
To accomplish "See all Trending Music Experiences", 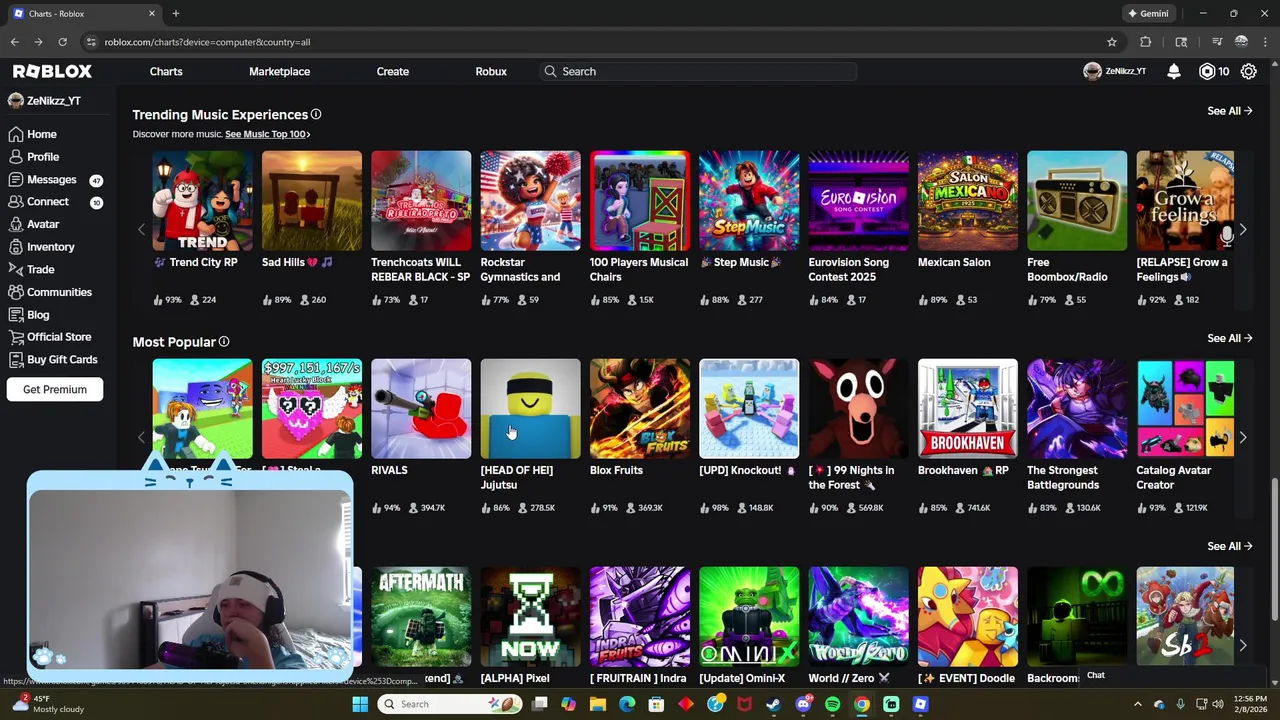I will pos(1229,111).
